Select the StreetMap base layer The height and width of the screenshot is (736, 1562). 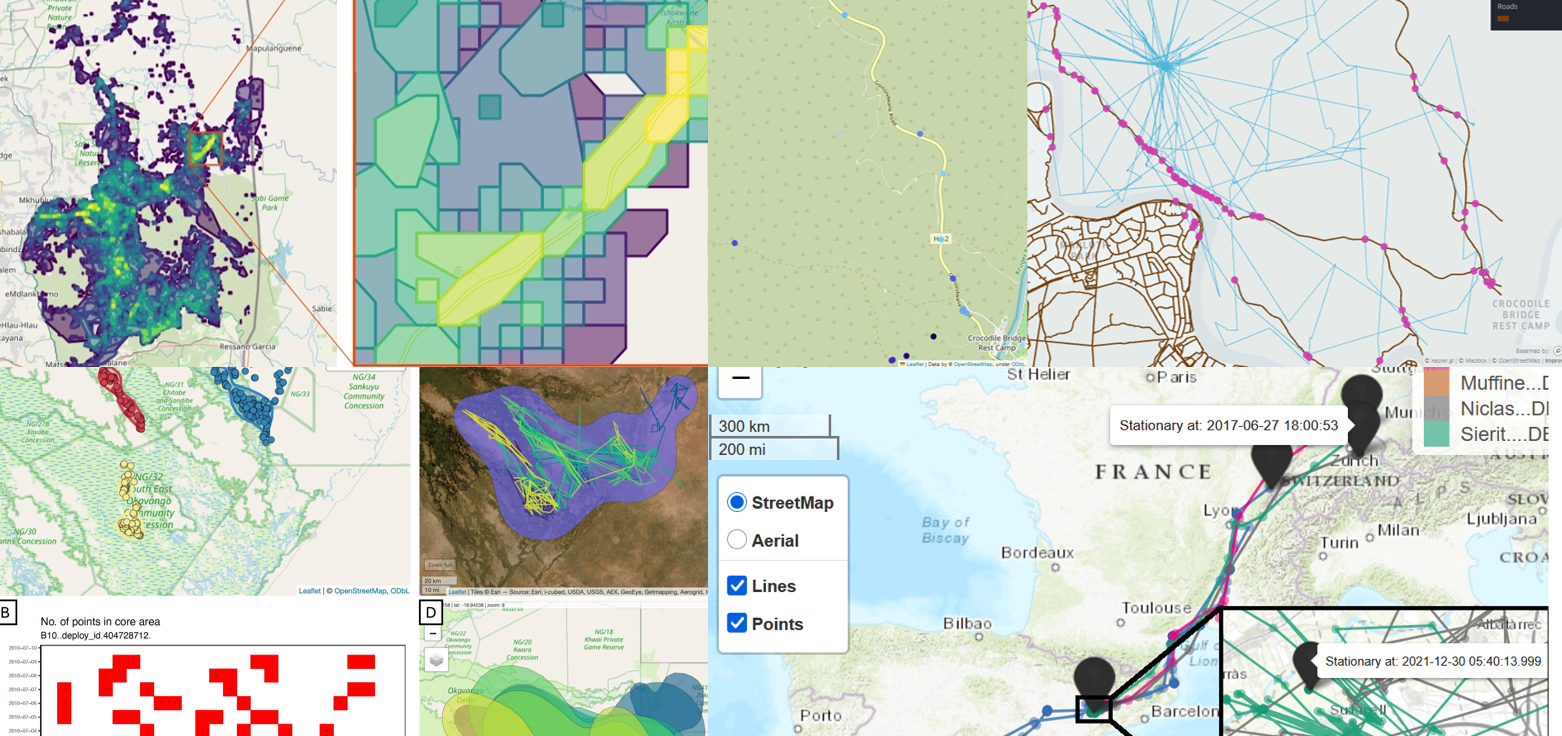[737, 502]
